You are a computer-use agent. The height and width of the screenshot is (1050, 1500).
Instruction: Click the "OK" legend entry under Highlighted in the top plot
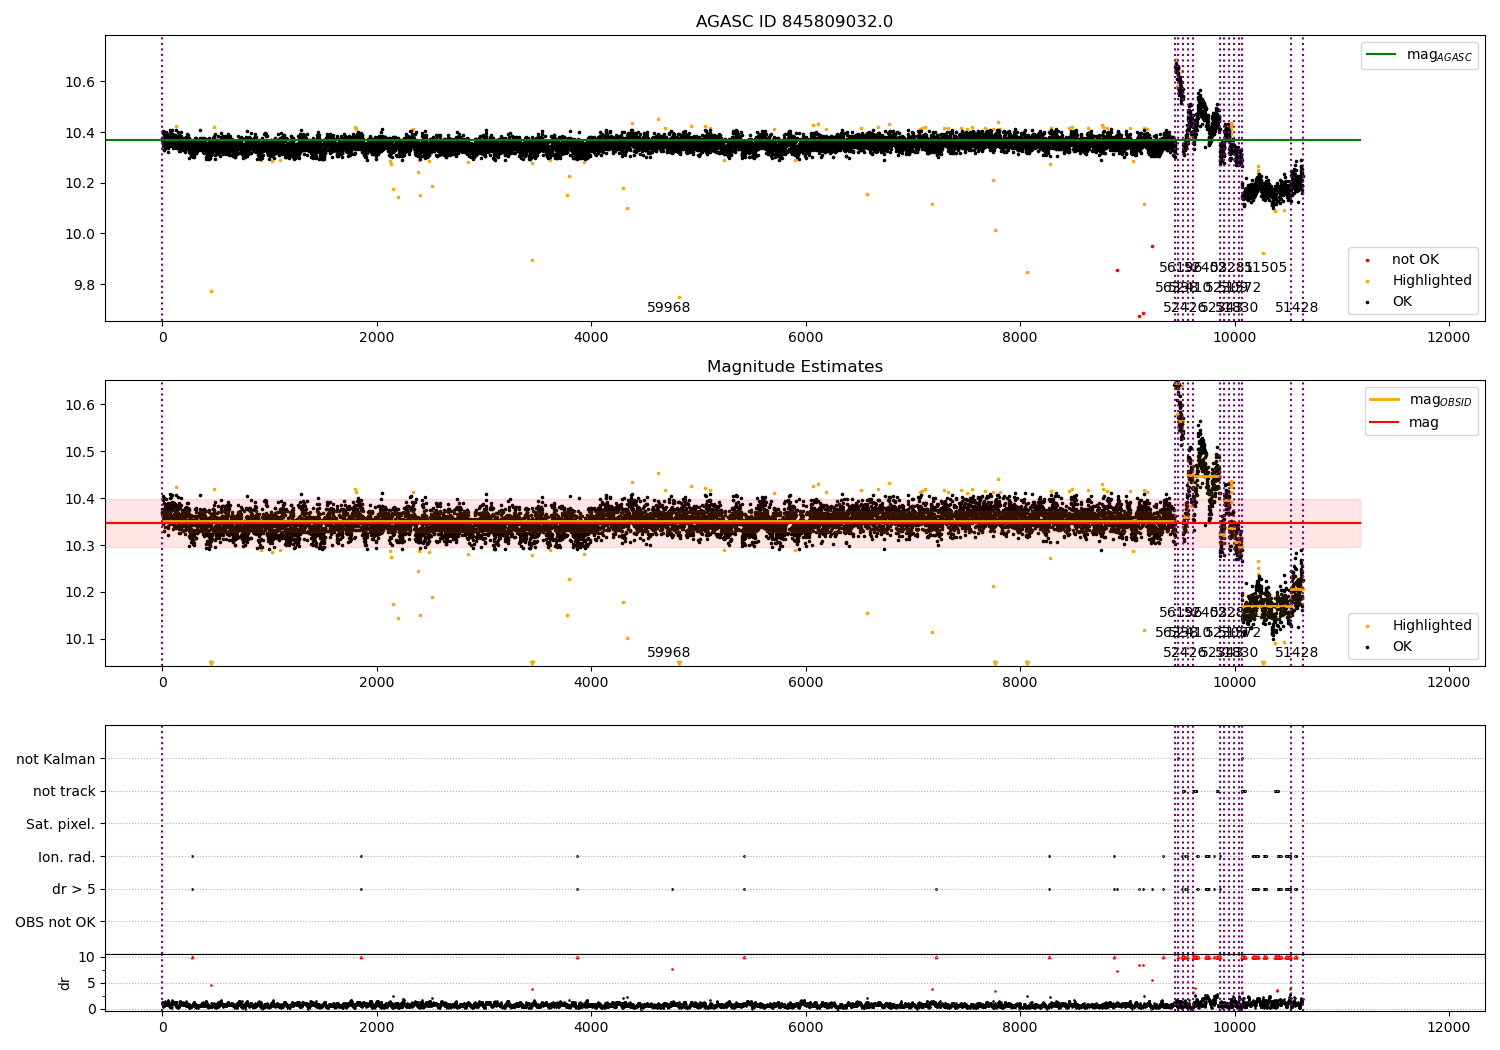tap(1389, 301)
